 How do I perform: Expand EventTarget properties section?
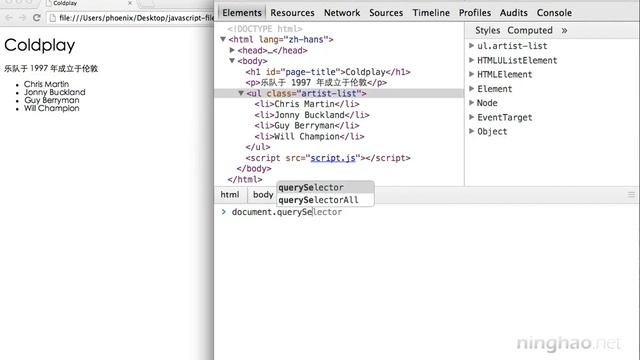tap(471, 117)
